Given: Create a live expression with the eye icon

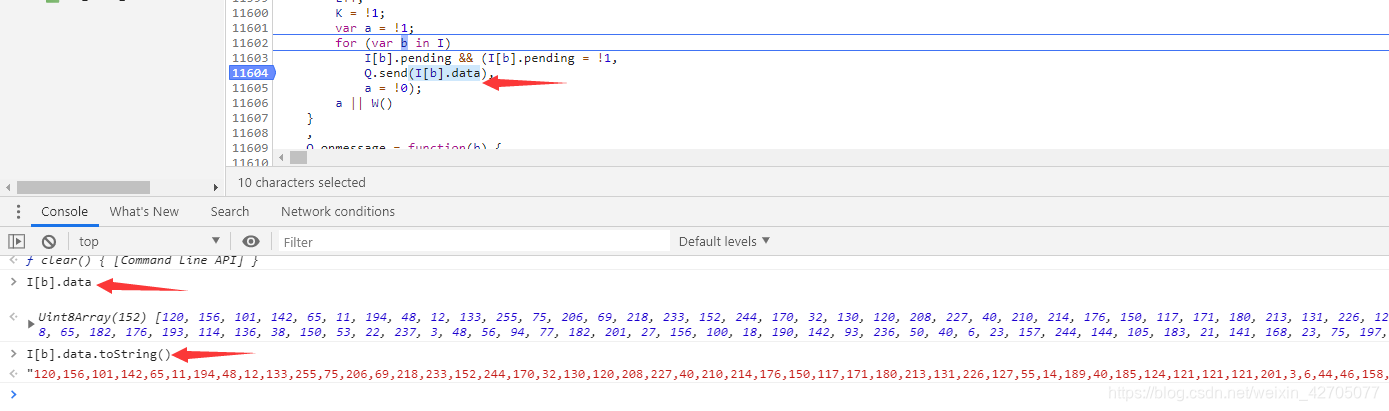Looking at the screenshot, I should click(251, 241).
